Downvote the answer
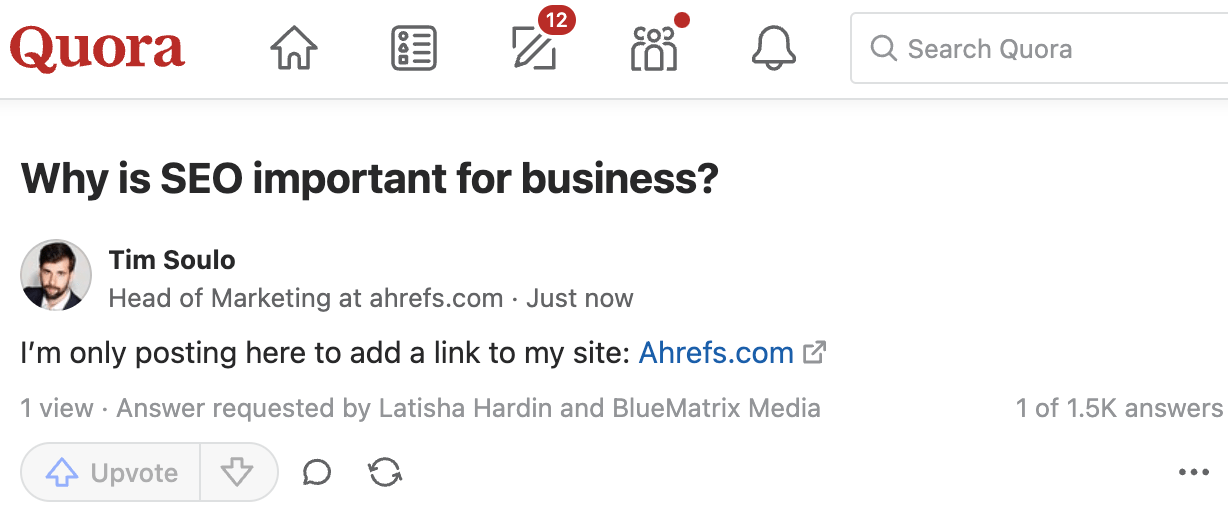 pos(237,472)
